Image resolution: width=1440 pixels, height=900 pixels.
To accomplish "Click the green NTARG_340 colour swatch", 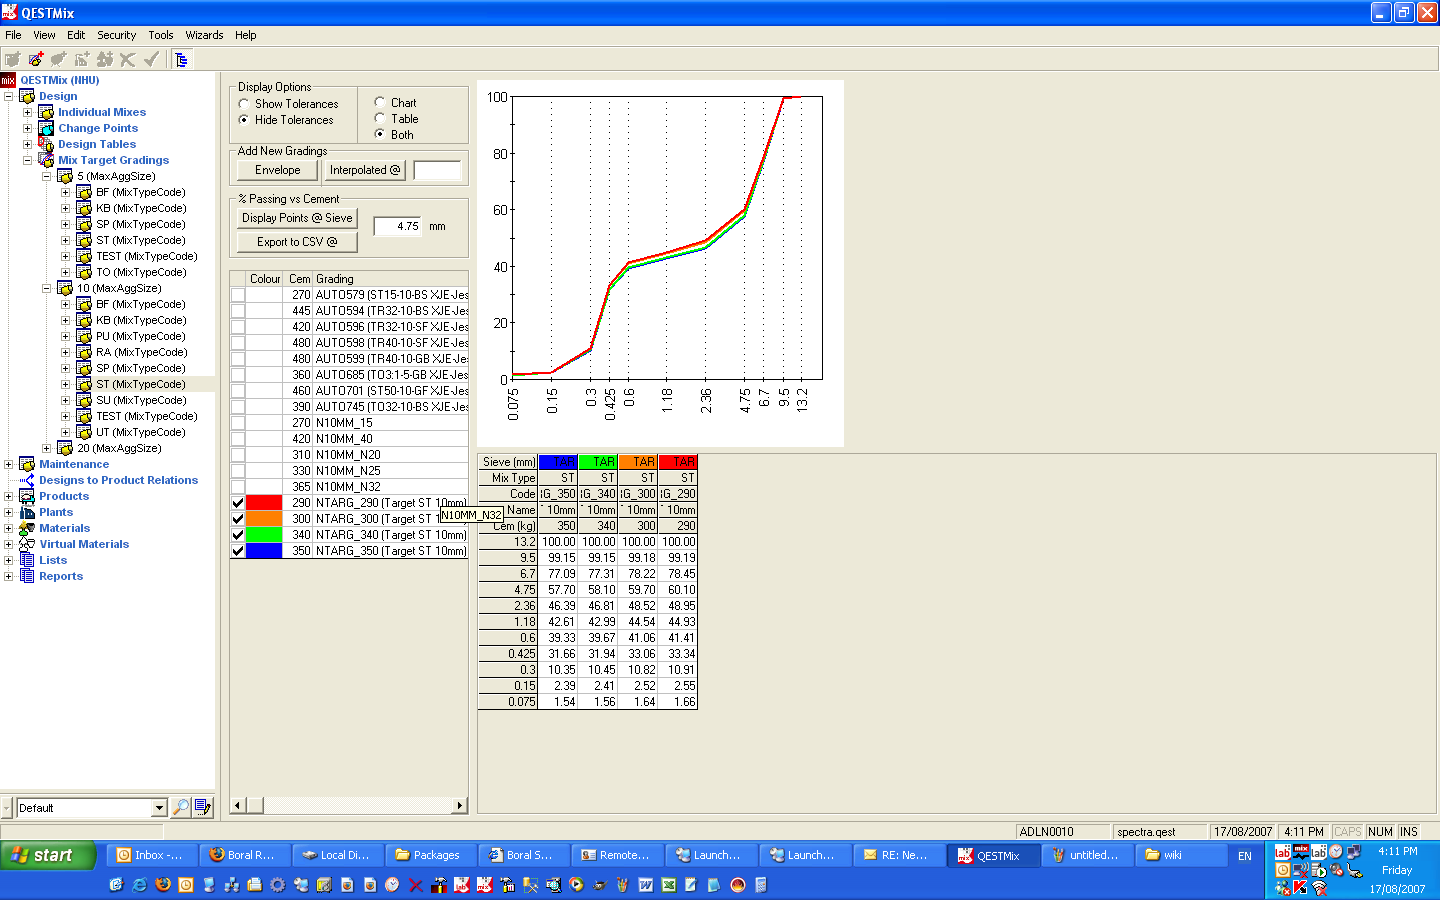I will pyautogui.click(x=264, y=535).
